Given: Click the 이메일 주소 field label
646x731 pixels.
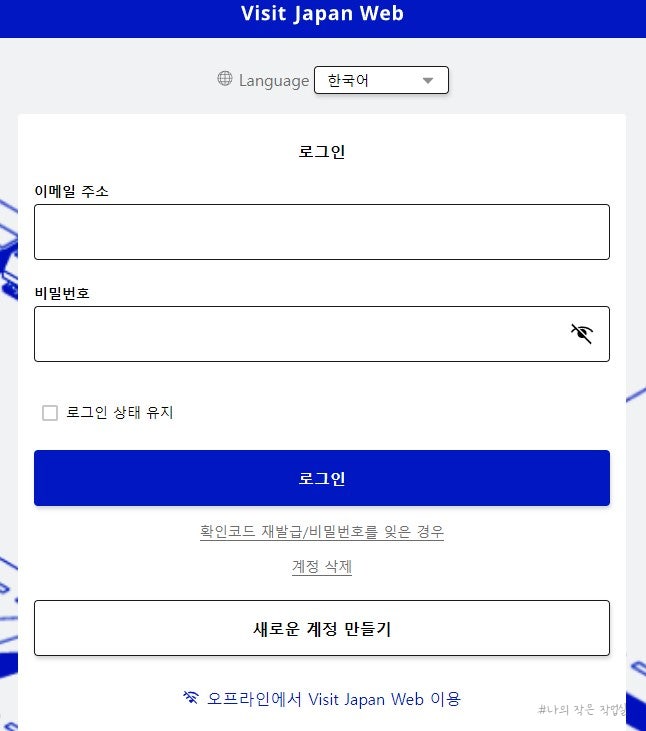Looking at the screenshot, I should point(71,191).
